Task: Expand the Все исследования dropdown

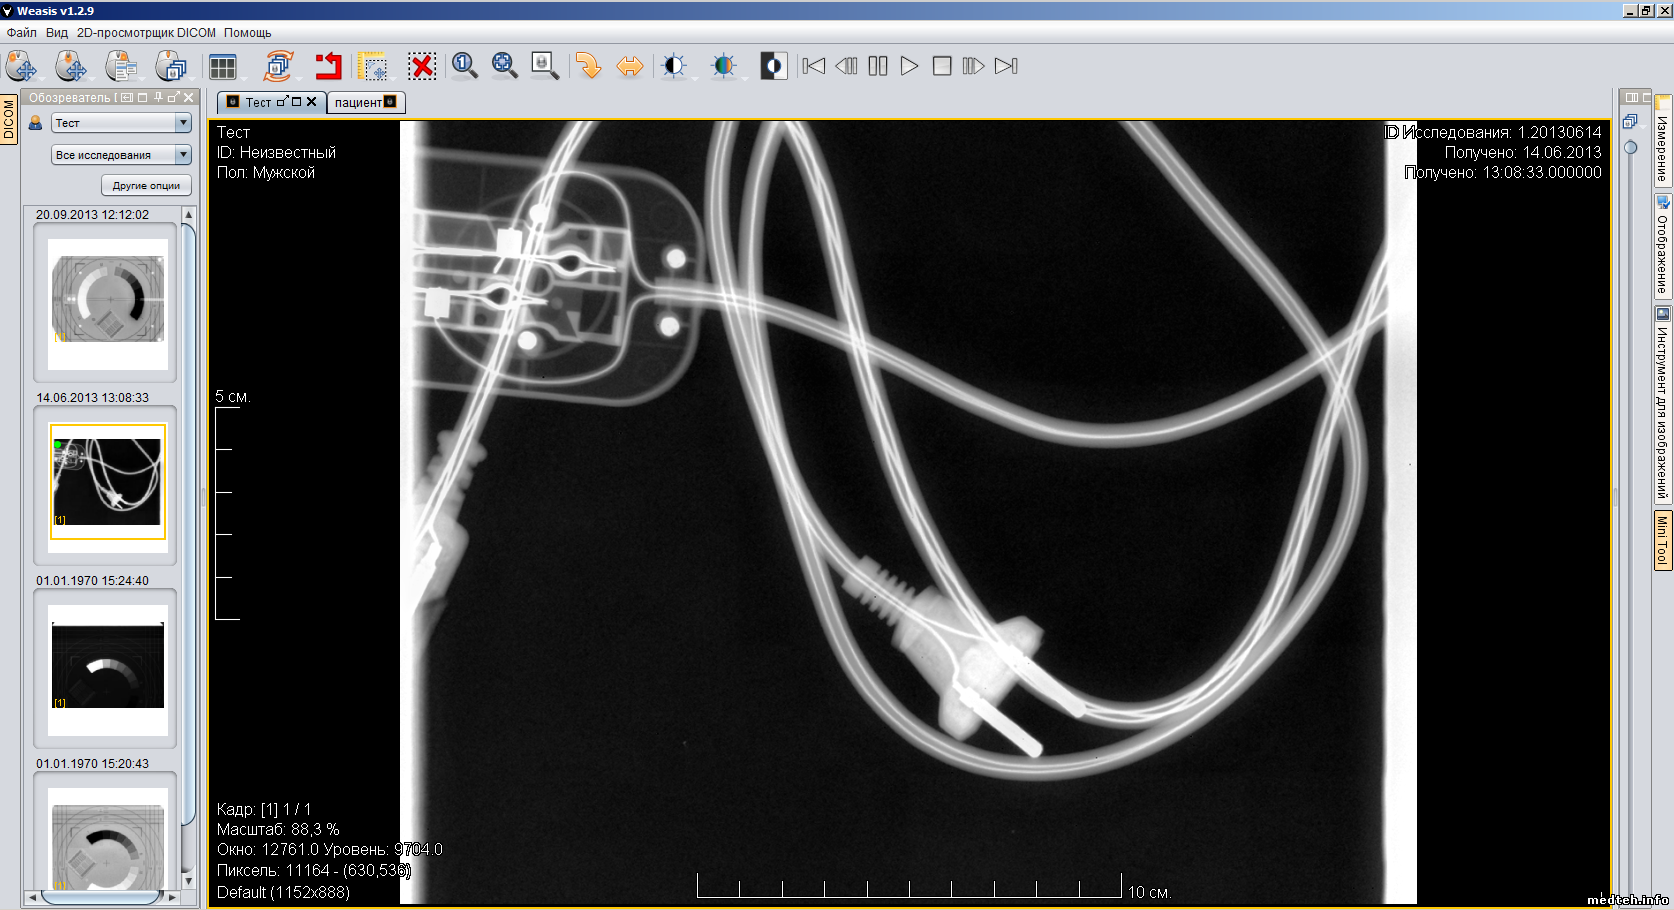Action: click(x=121, y=155)
